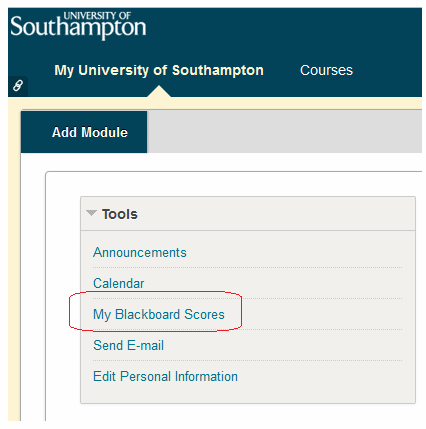Screen dimensions: 426x429
Task: Open the My University of Southampton tab
Action: pyautogui.click(x=159, y=70)
